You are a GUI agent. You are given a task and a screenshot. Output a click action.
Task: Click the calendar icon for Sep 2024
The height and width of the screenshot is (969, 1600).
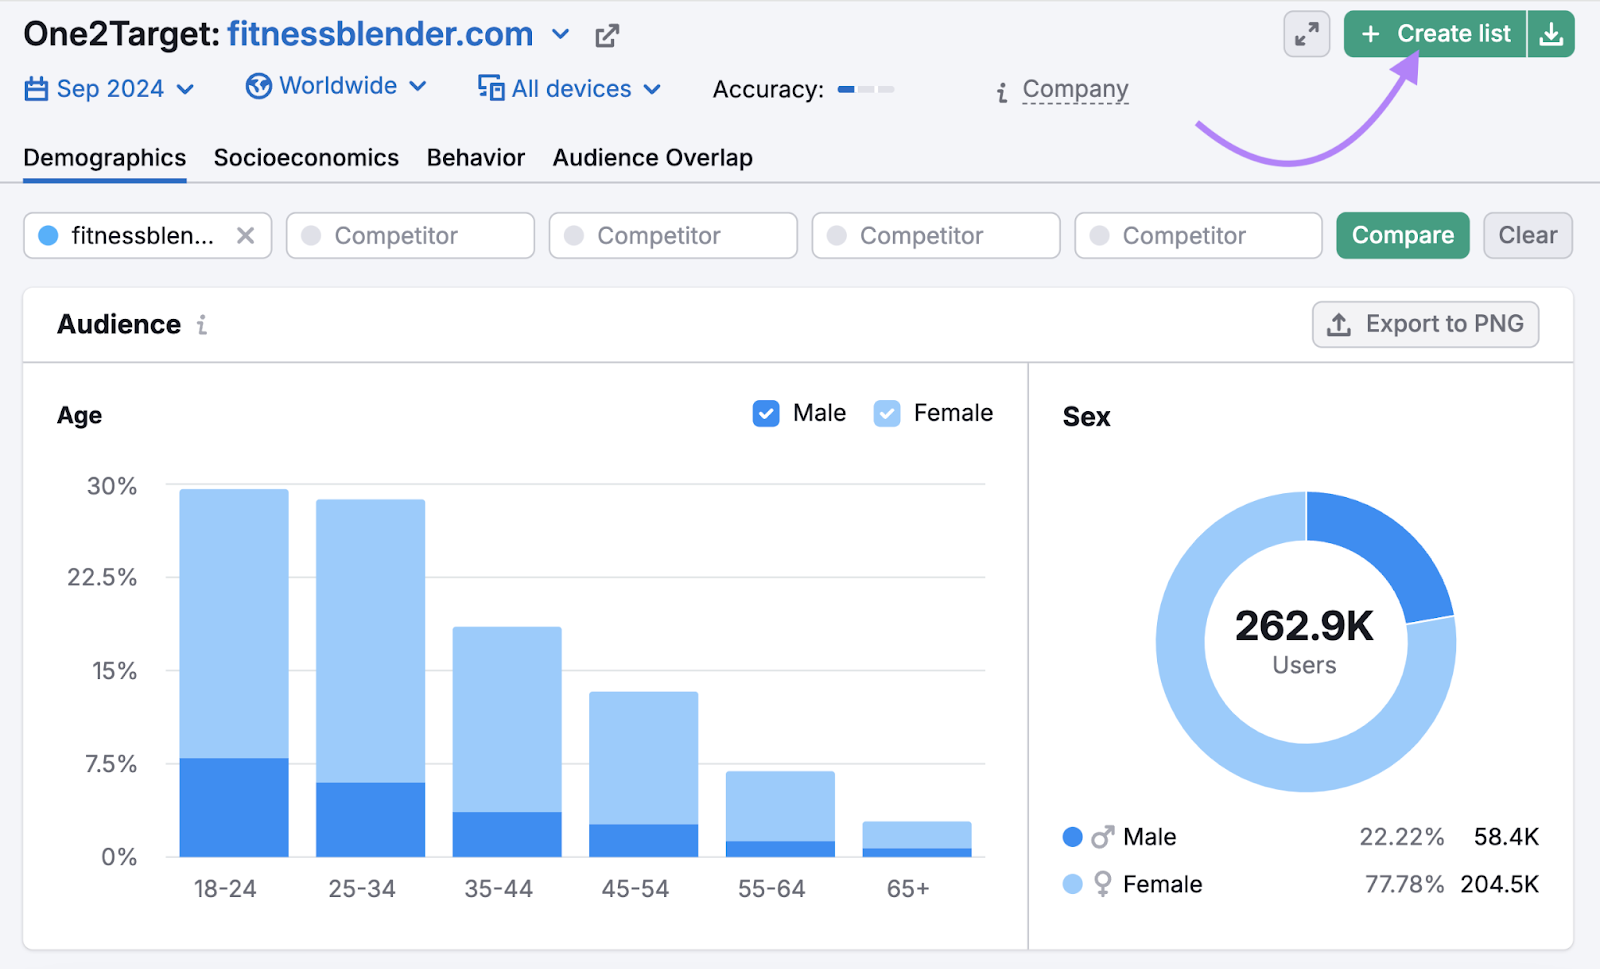click(36, 89)
